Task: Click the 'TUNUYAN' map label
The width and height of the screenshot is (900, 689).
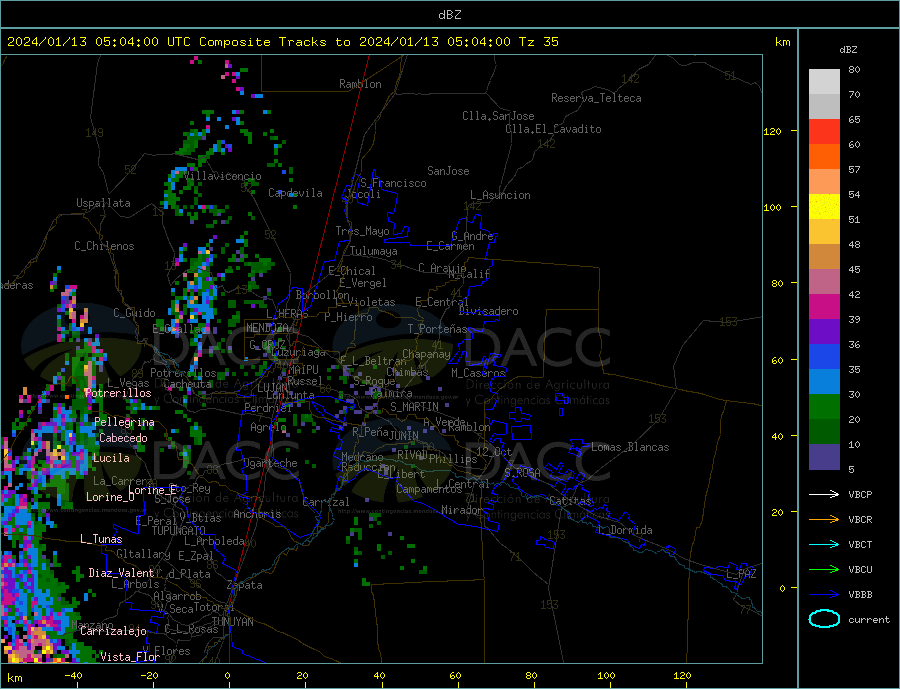Action: tap(232, 622)
